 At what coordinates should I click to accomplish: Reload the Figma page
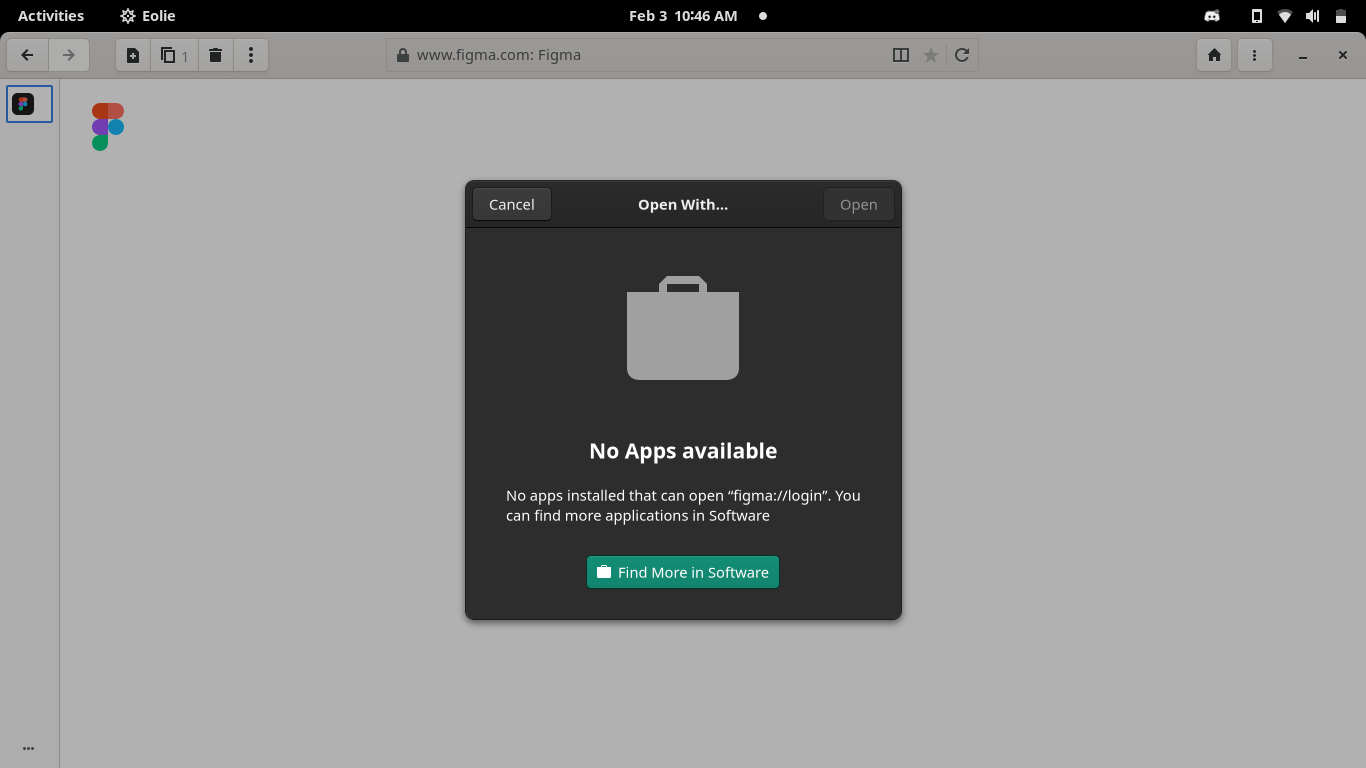962,55
